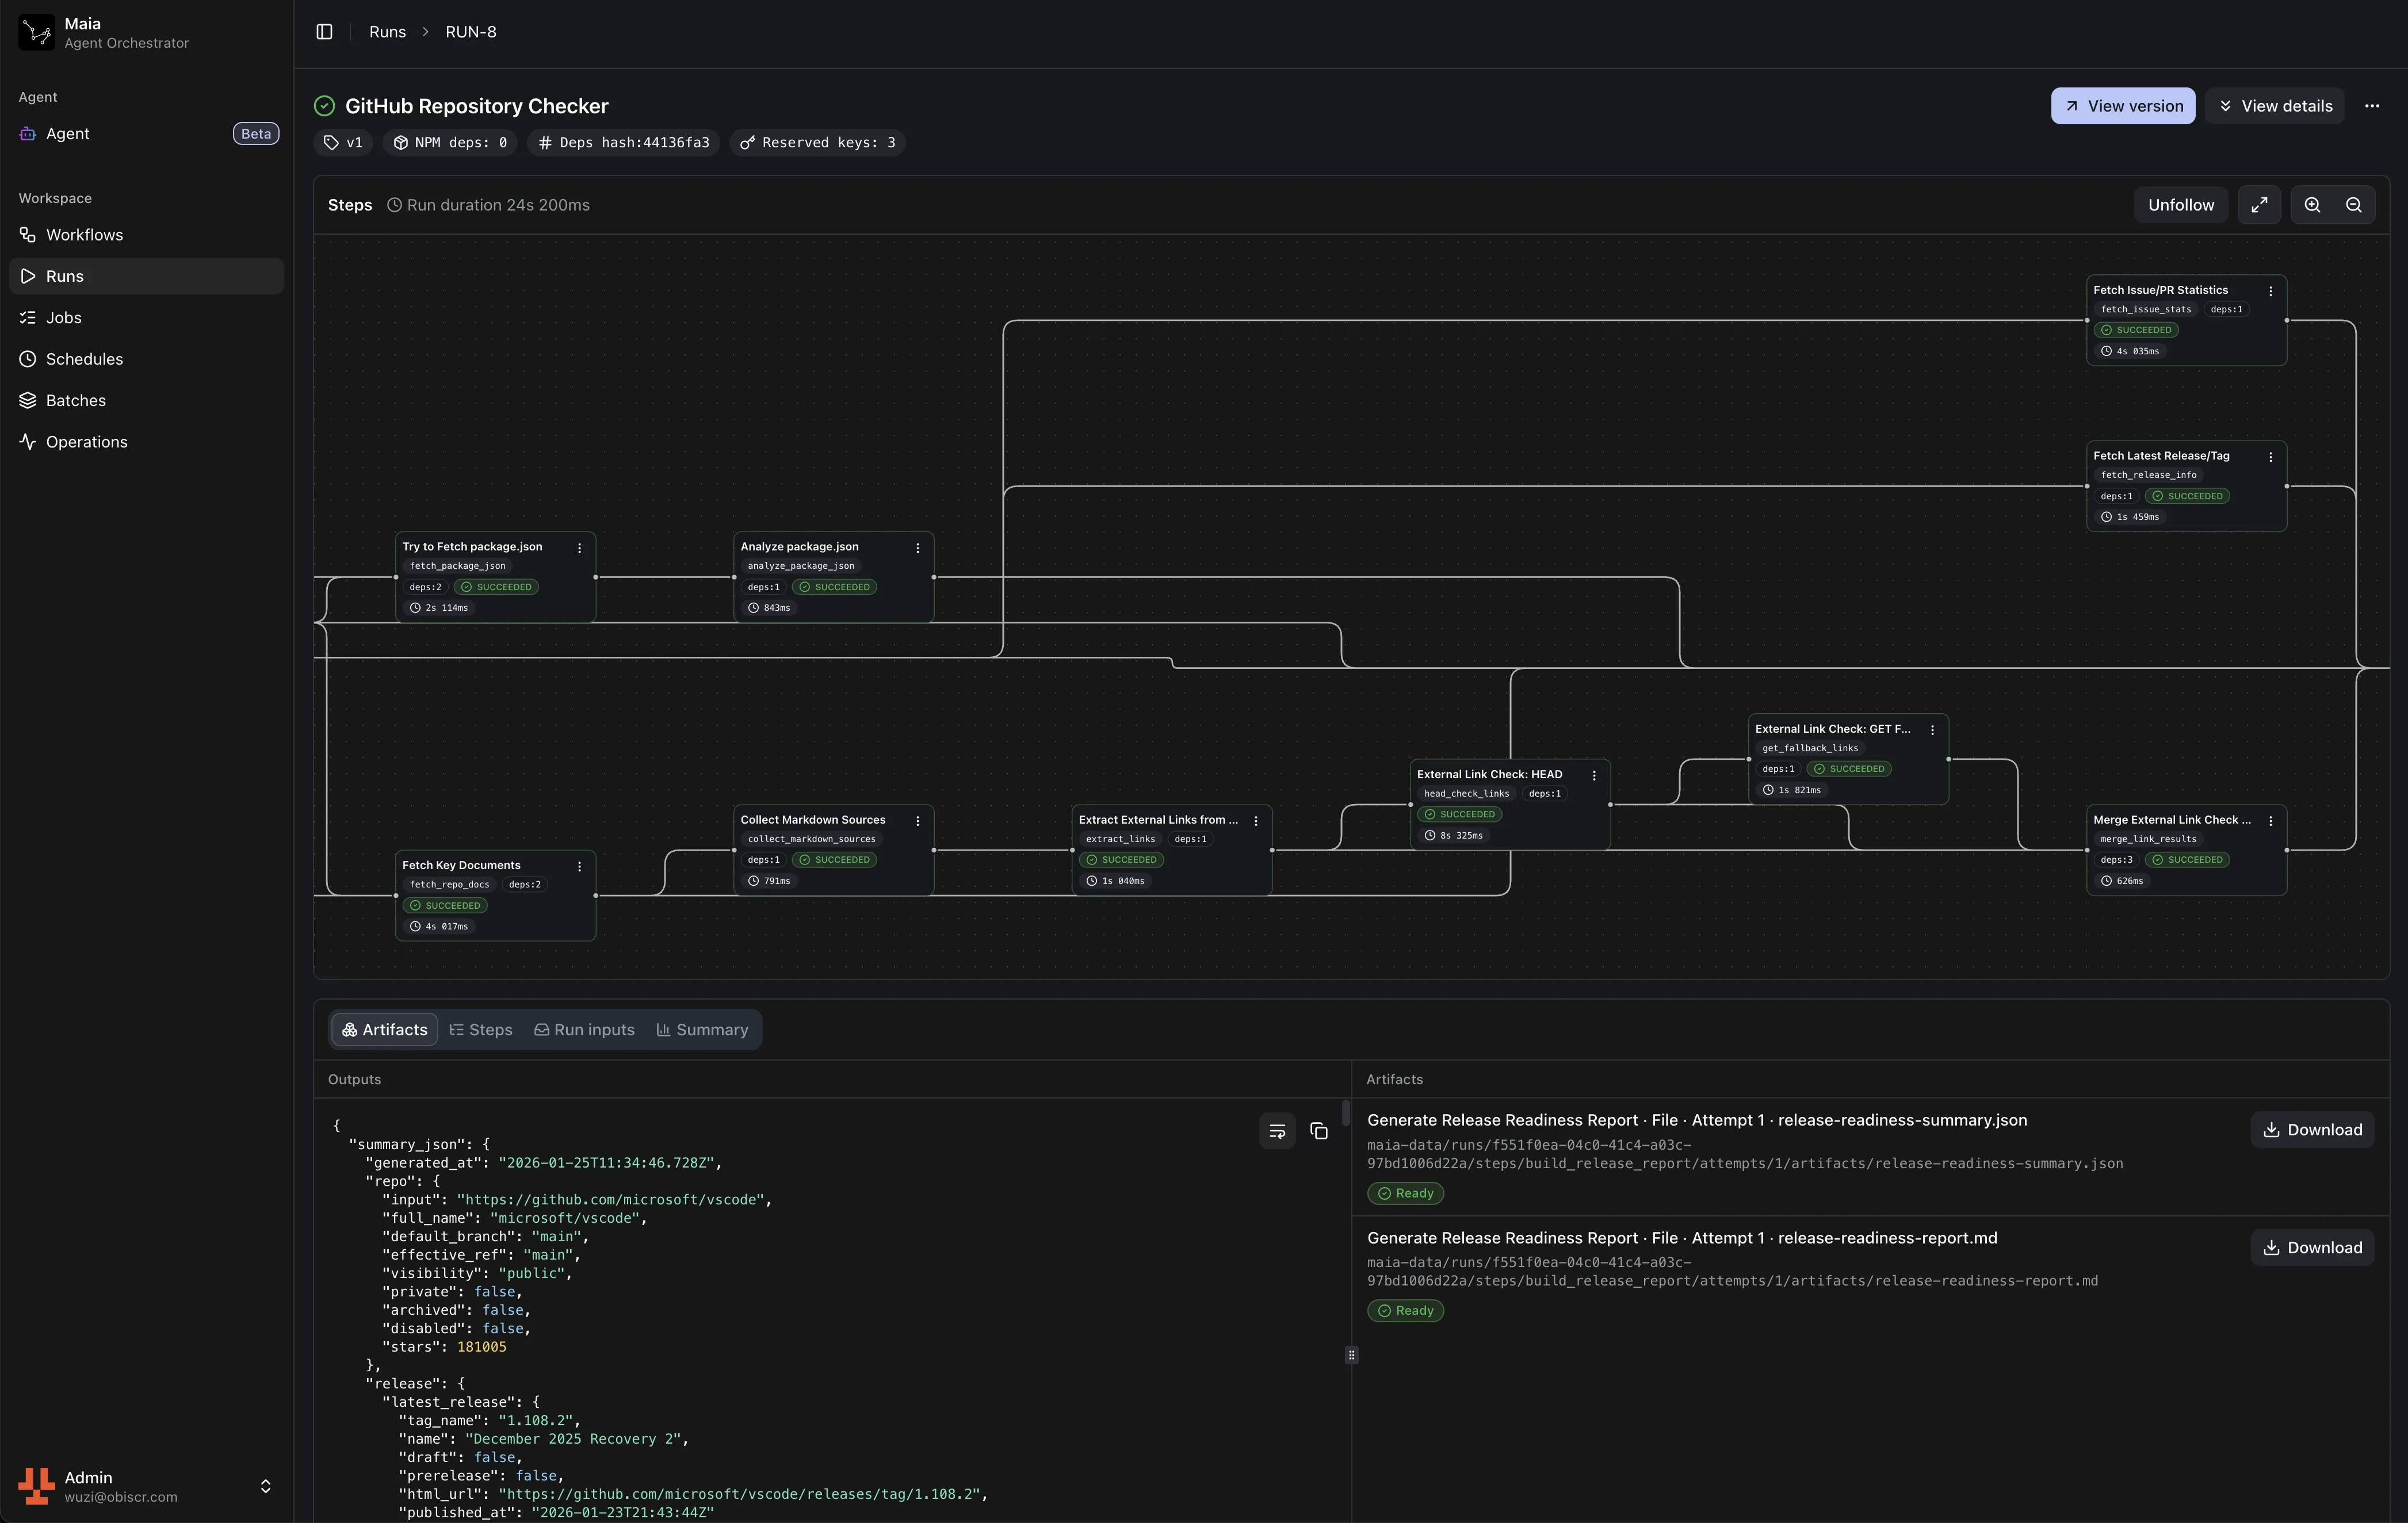Open Merge External Link Check node menu
This screenshot has width=2408, height=1523.
pos(2271,821)
